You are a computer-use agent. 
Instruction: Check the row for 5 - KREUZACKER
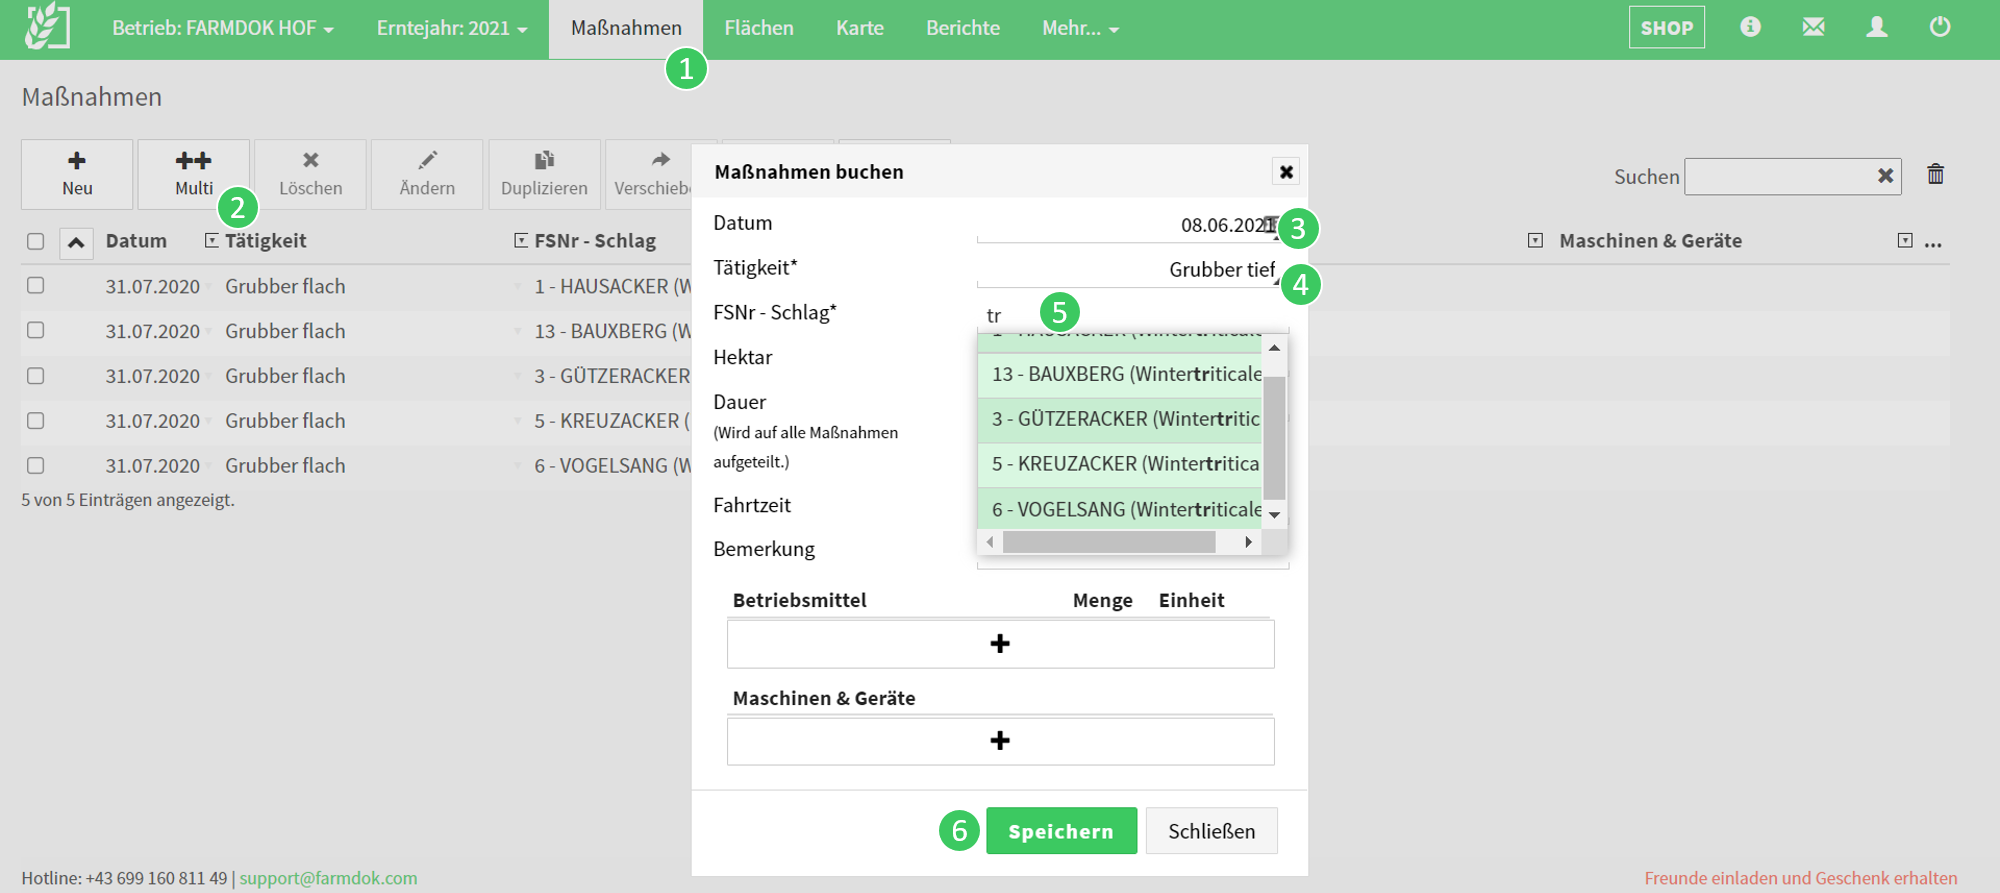(36, 421)
